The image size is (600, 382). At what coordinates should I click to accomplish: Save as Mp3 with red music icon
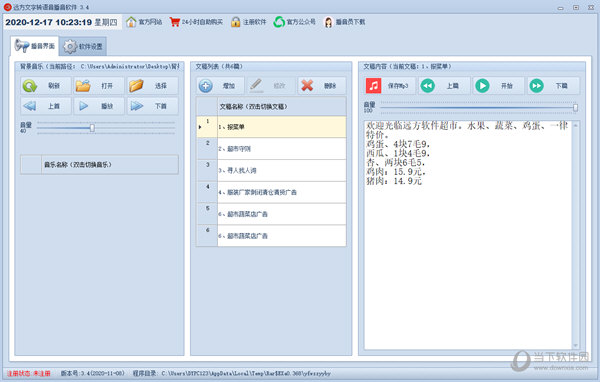390,86
